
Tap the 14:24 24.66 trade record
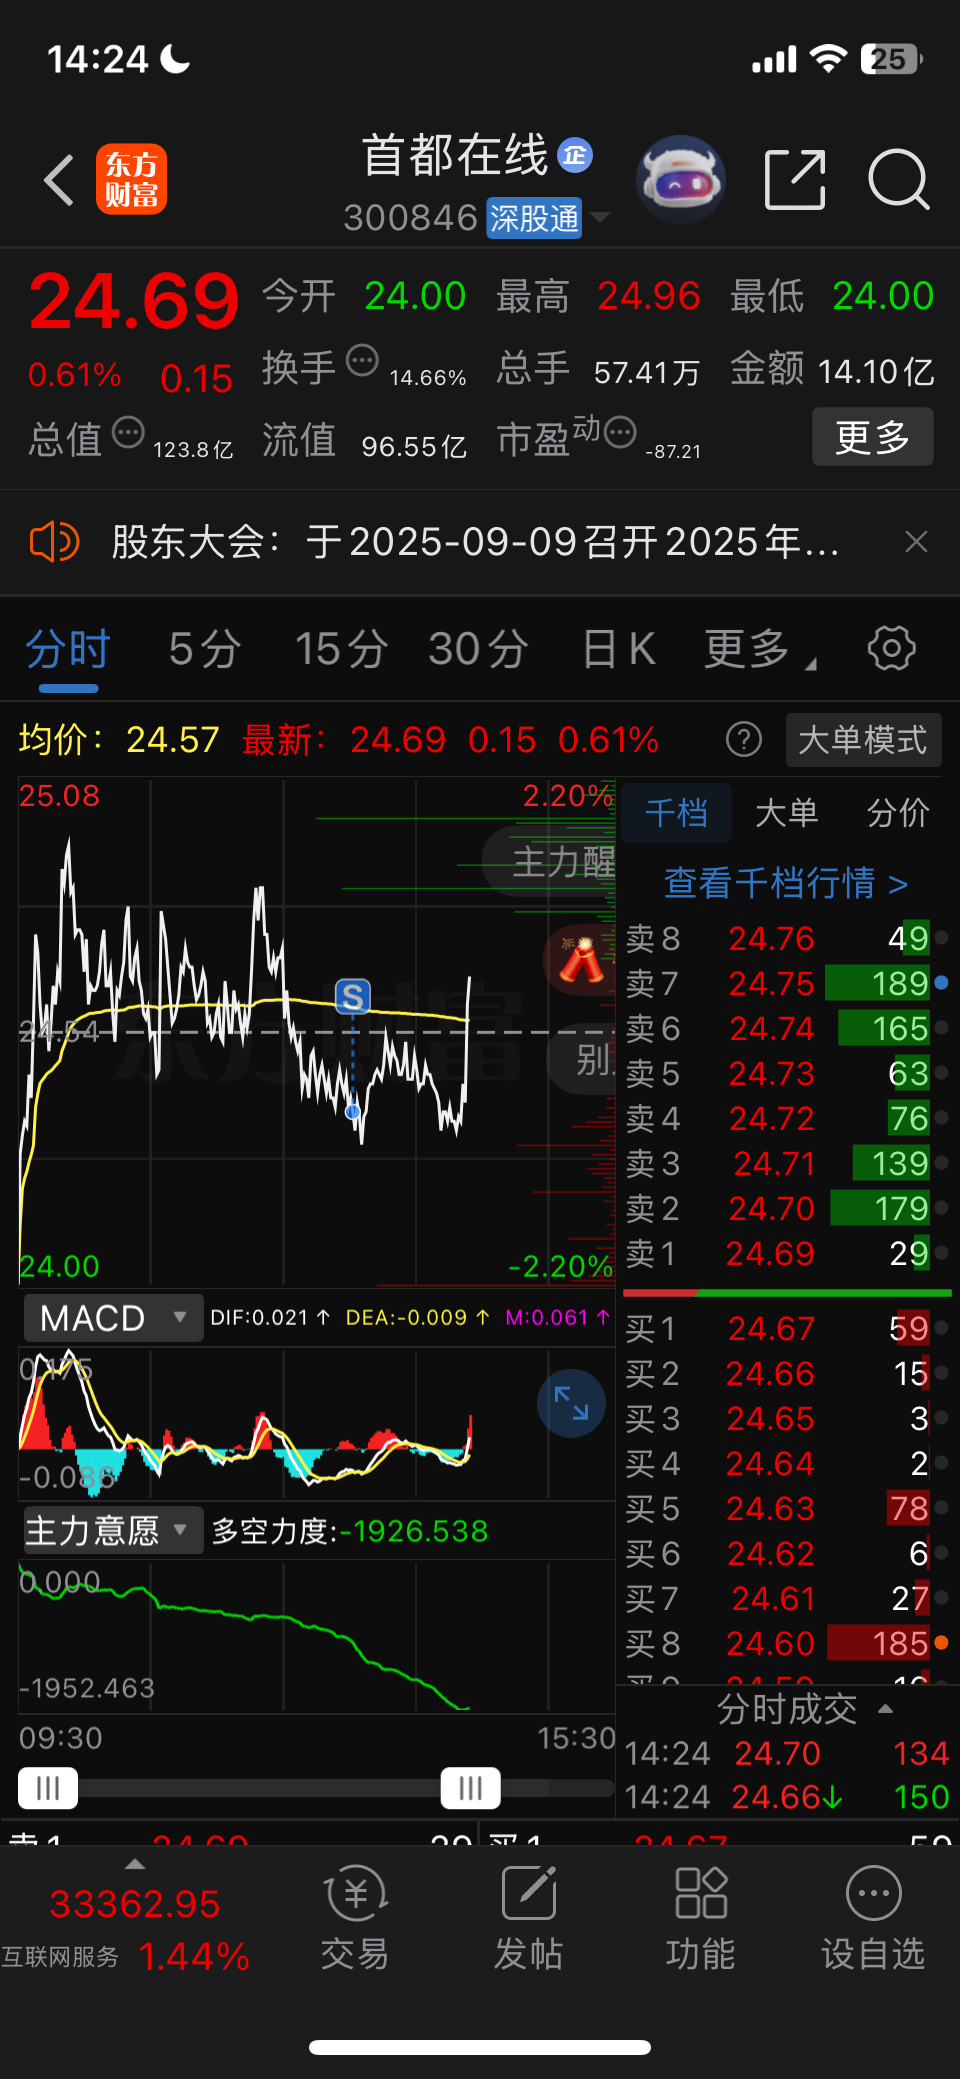click(786, 1797)
